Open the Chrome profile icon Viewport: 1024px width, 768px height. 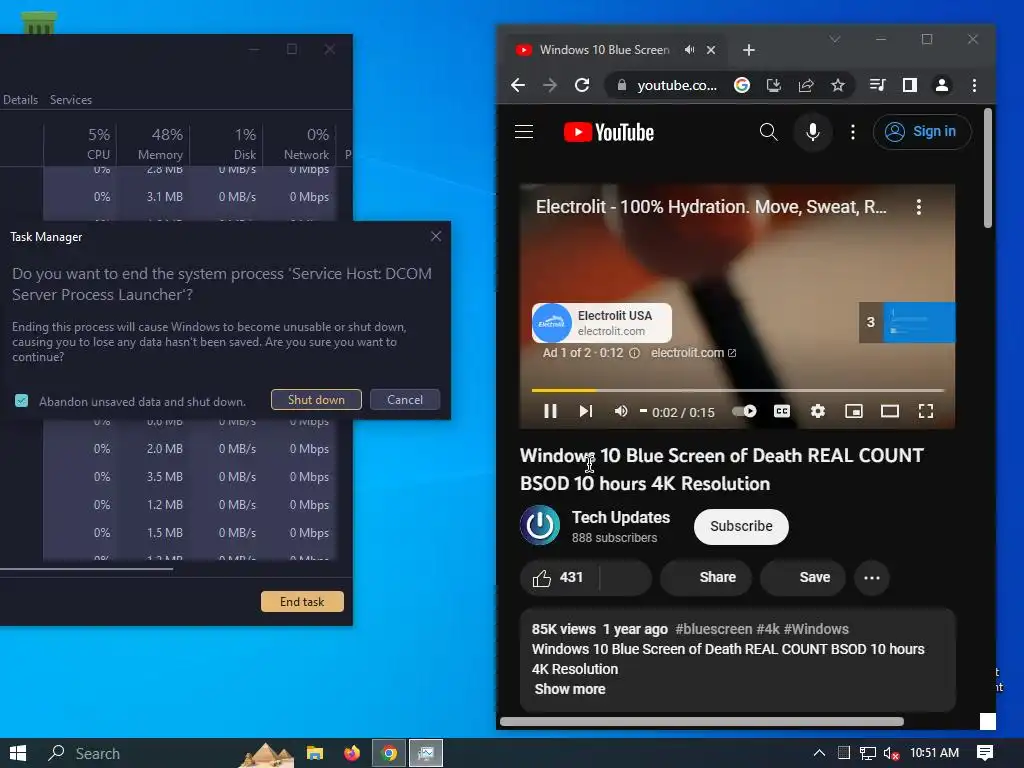coord(942,85)
